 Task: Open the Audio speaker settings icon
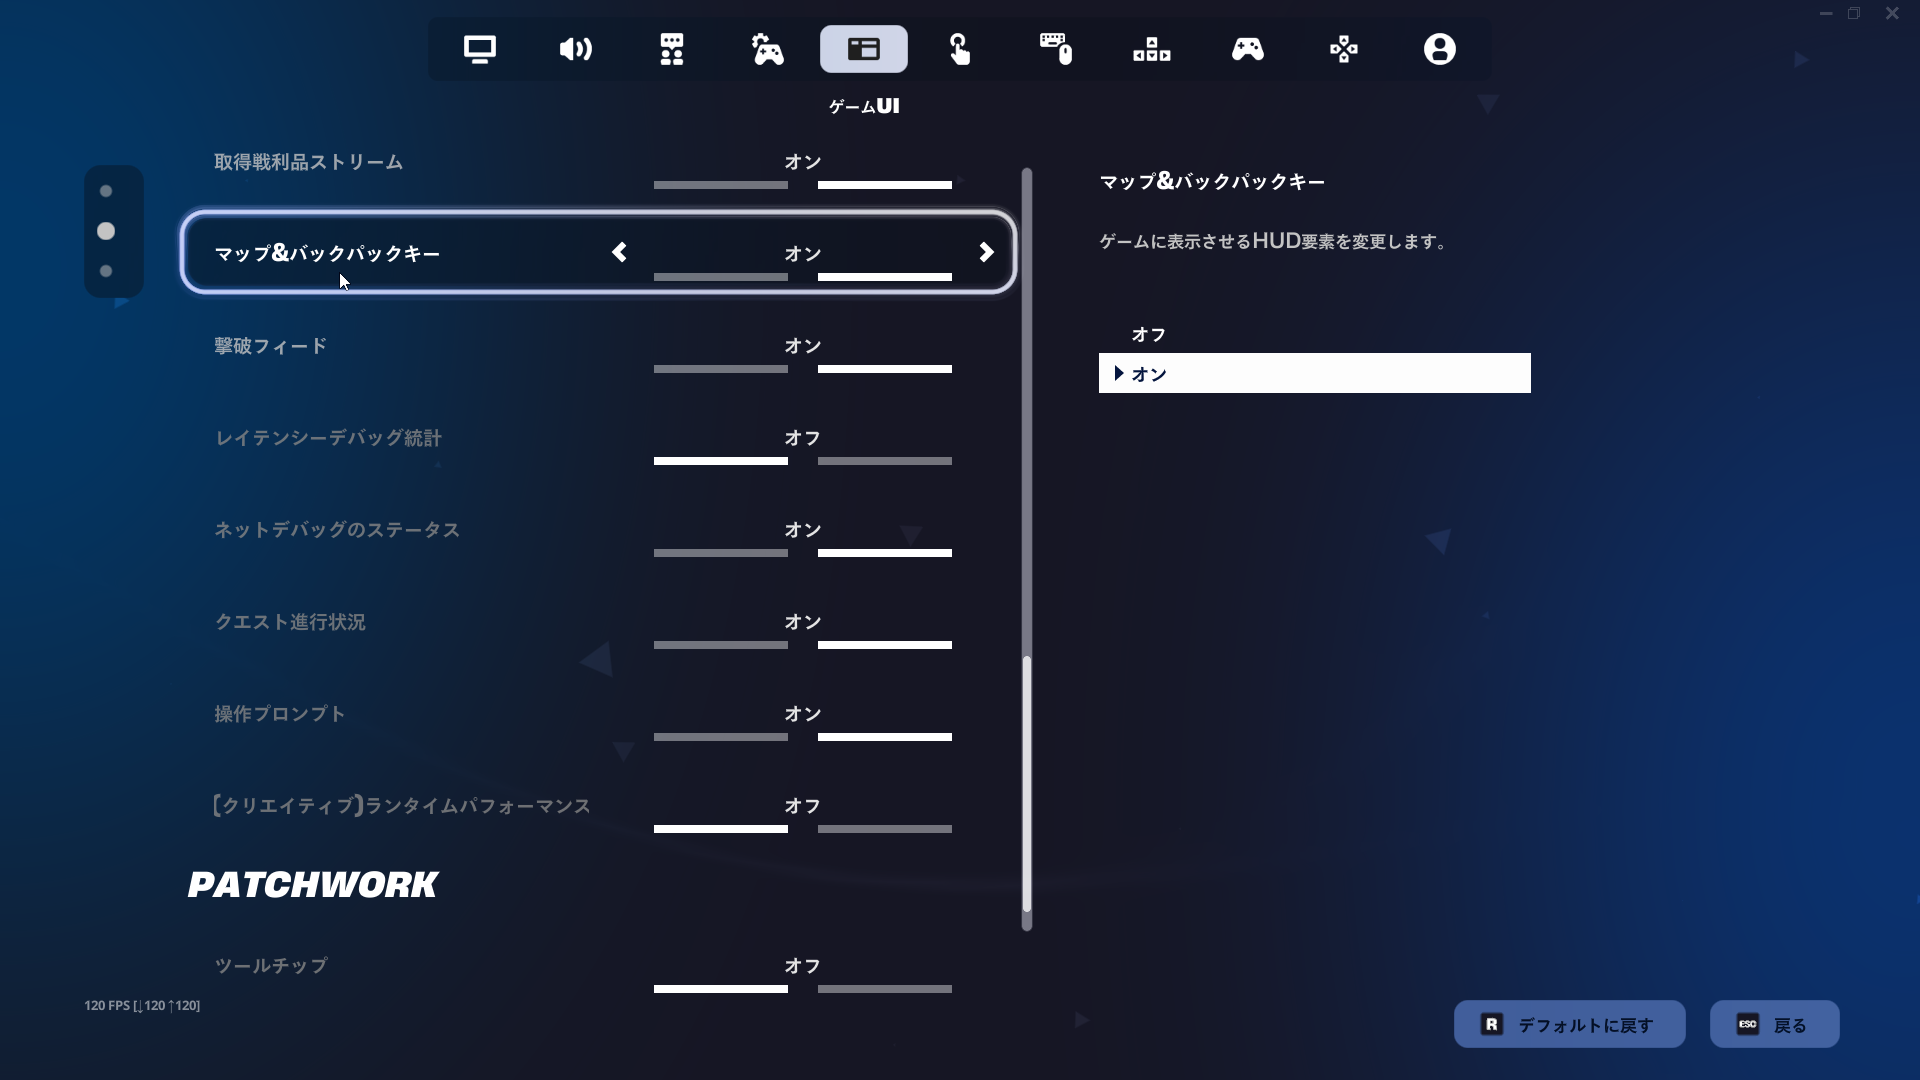click(575, 49)
